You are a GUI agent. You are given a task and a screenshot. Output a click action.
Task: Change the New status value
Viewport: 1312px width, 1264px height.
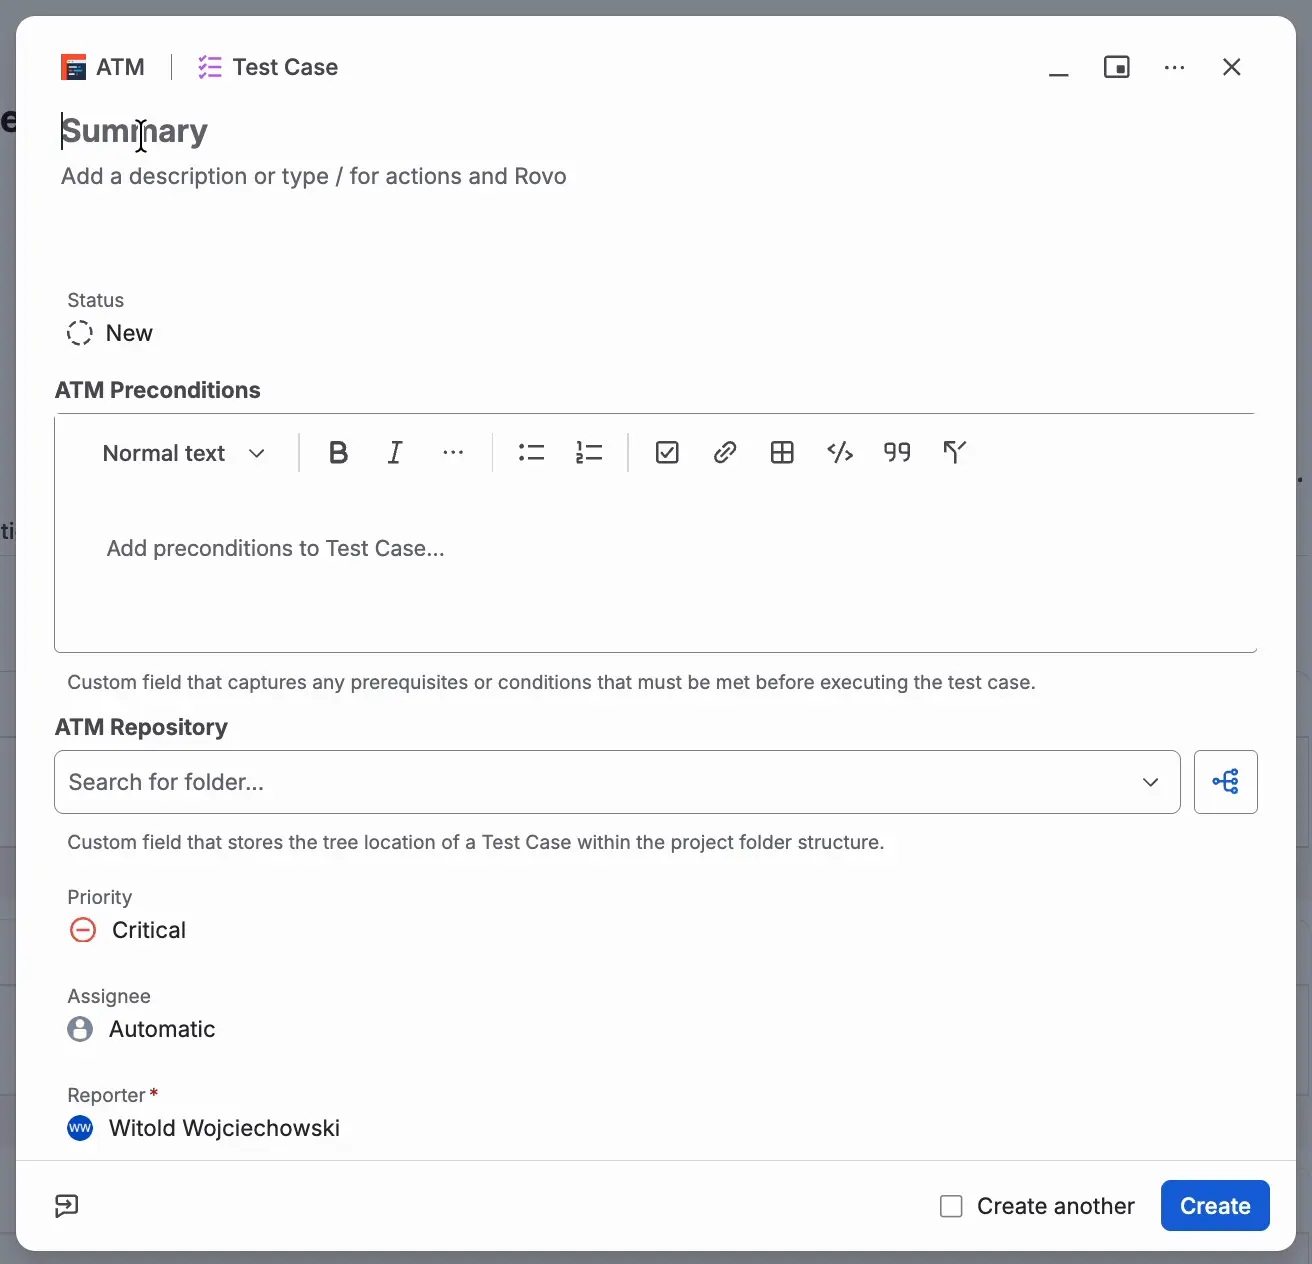tap(110, 333)
